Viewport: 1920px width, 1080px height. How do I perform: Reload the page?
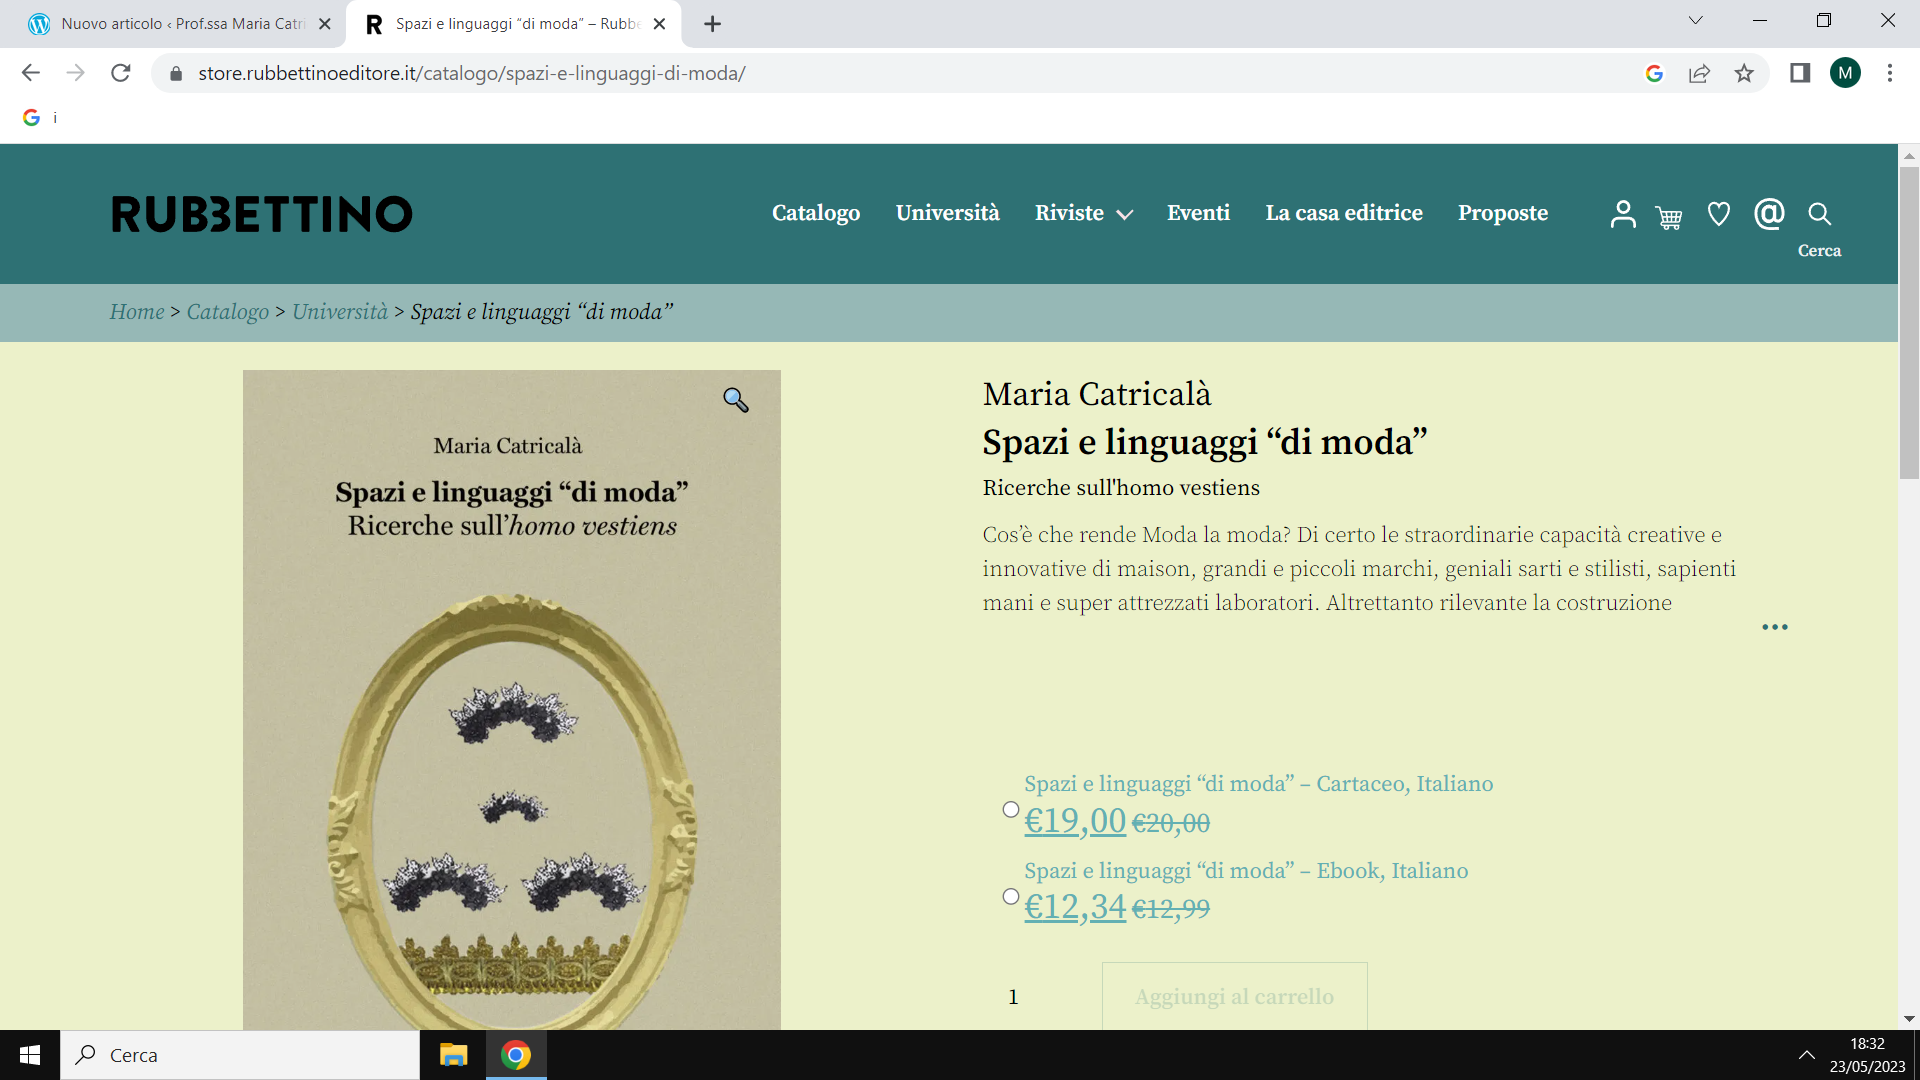[x=120, y=73]
